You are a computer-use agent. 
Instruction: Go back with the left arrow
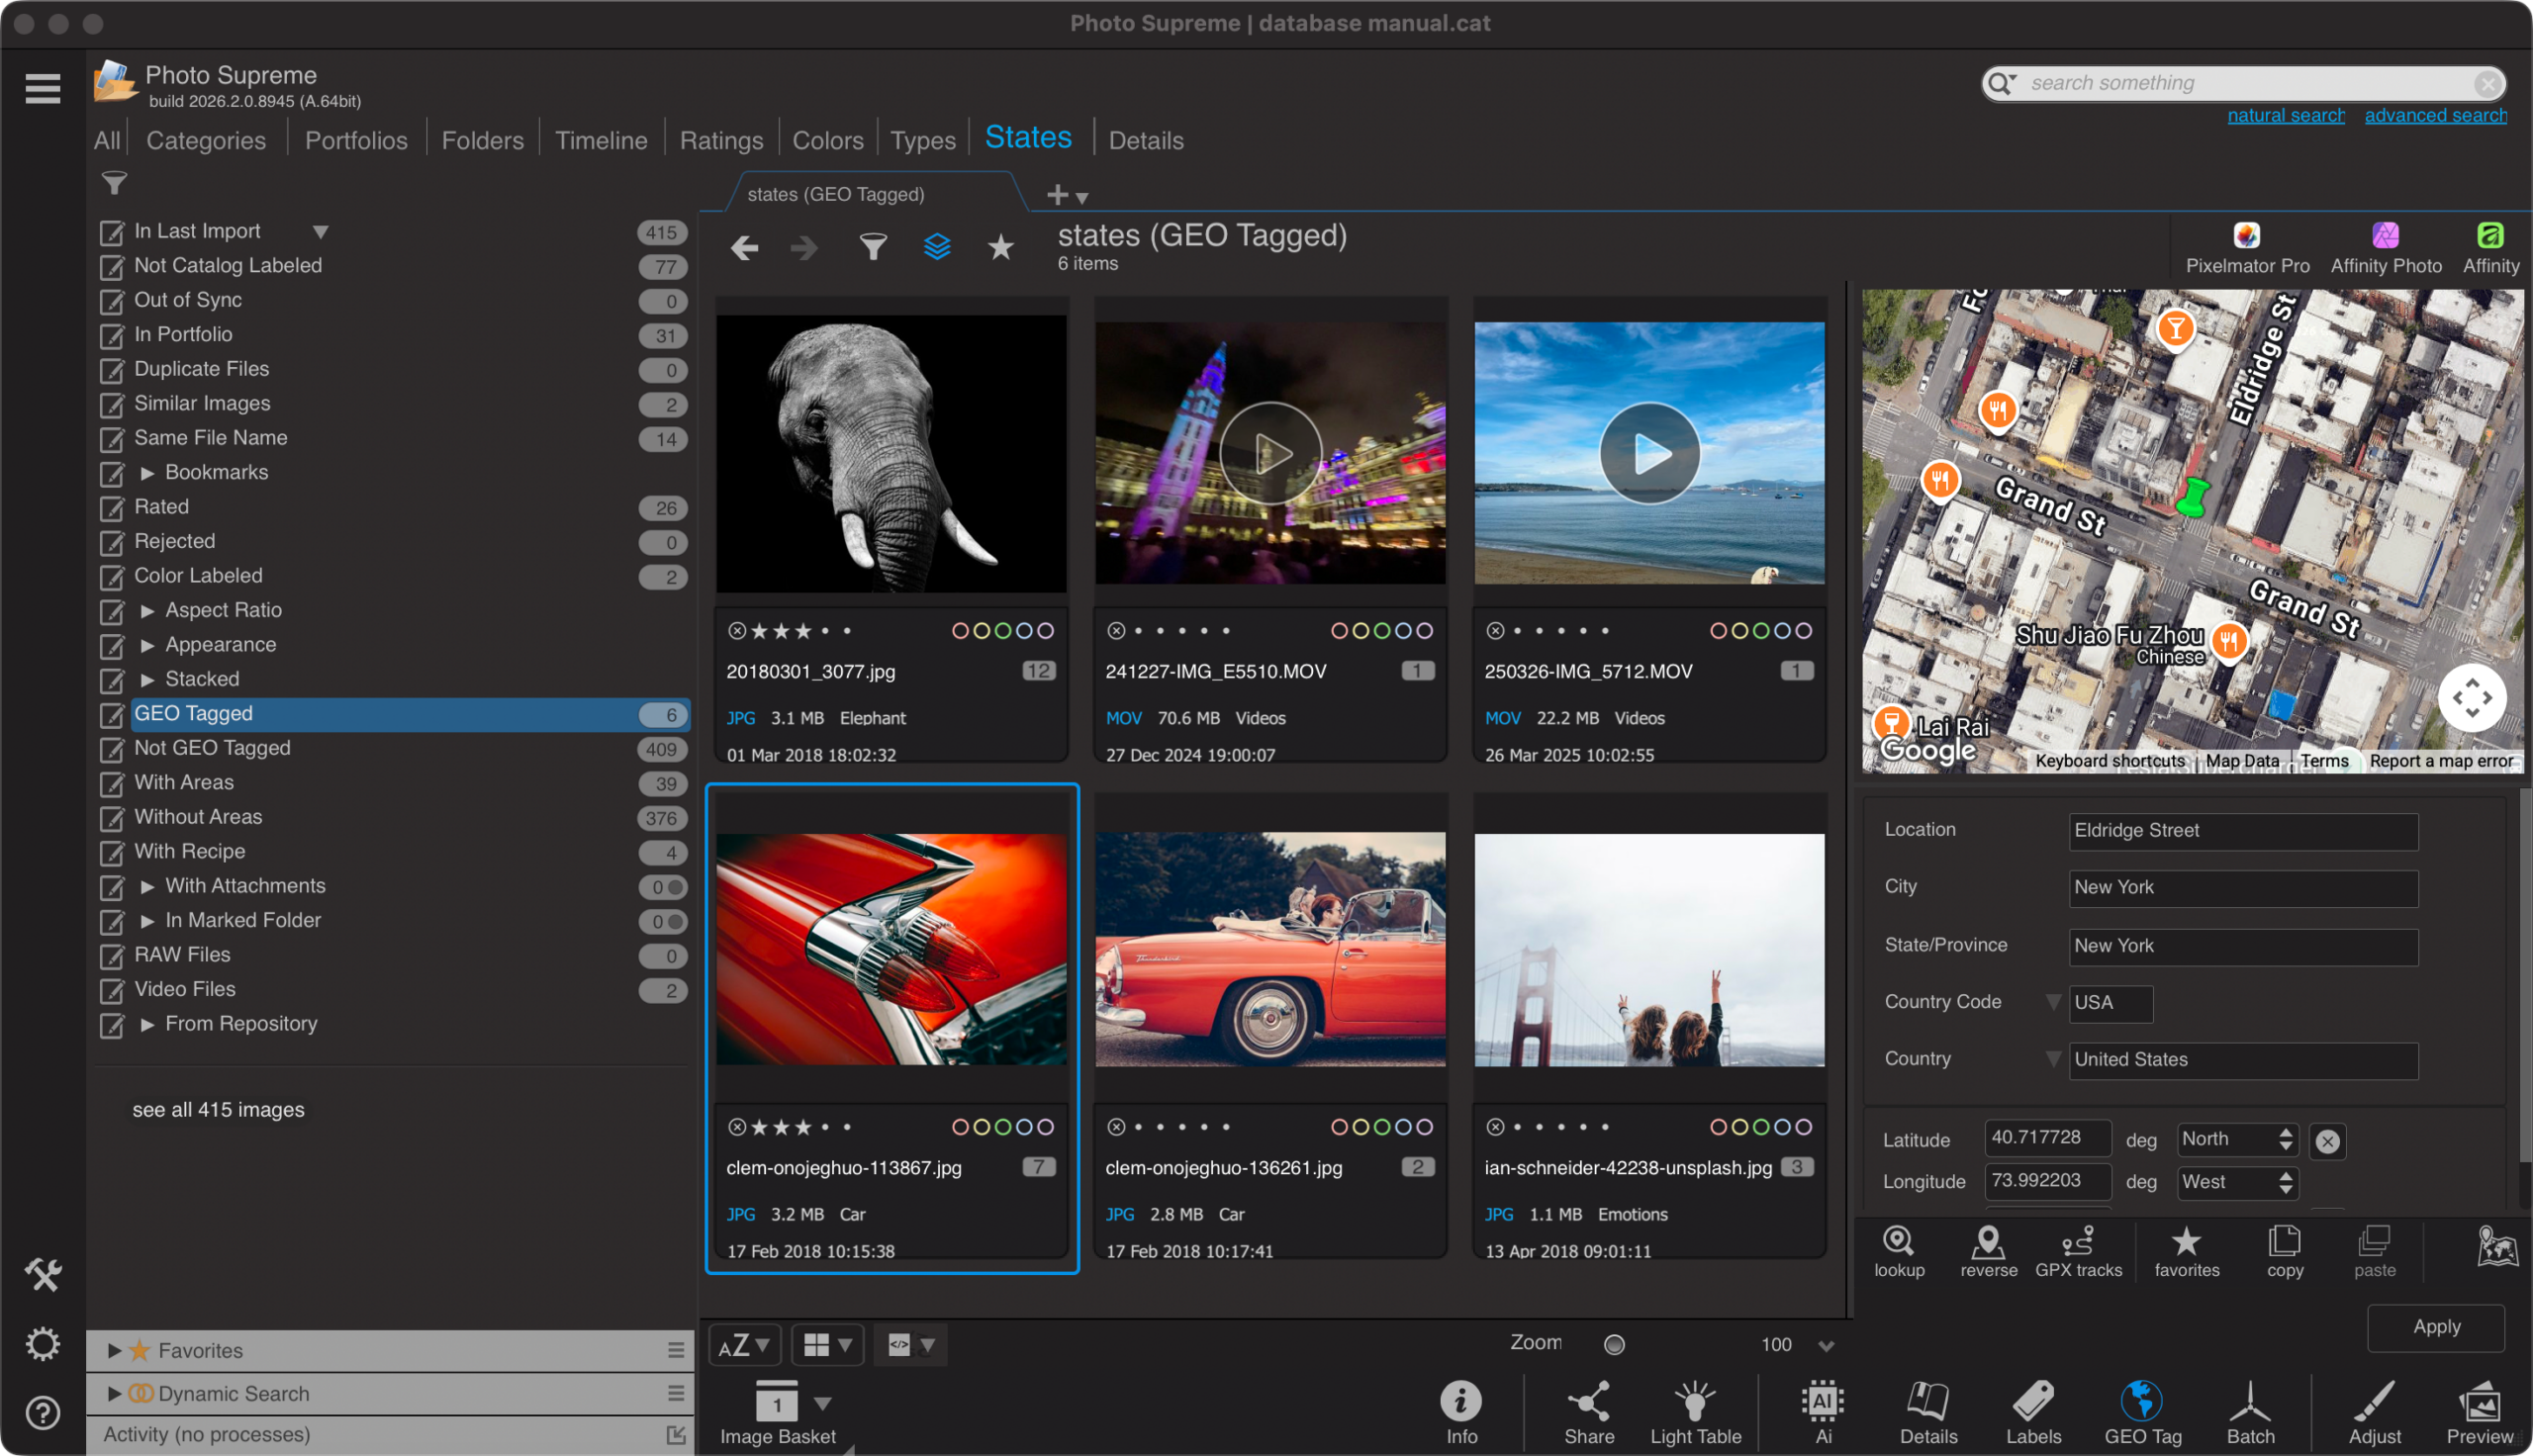pos(745,247)
